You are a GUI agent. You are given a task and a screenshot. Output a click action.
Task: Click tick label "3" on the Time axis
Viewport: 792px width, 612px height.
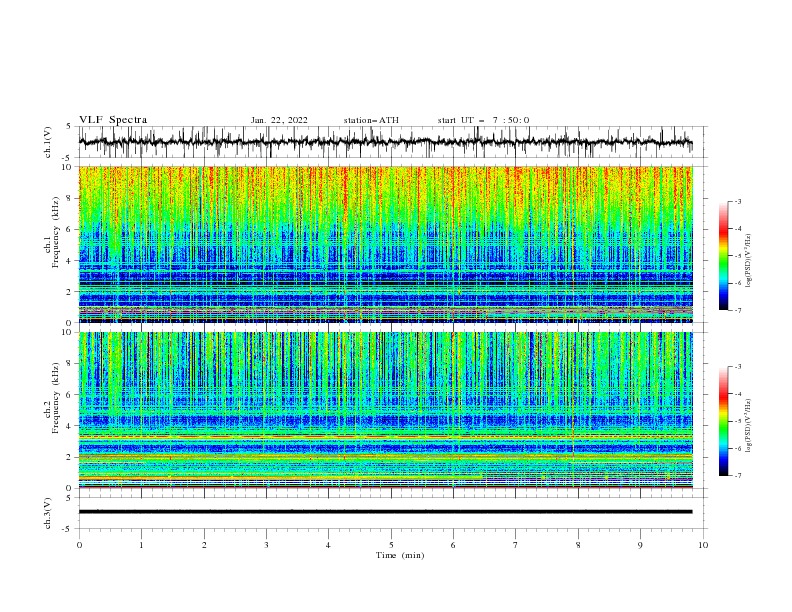(266, 545)
